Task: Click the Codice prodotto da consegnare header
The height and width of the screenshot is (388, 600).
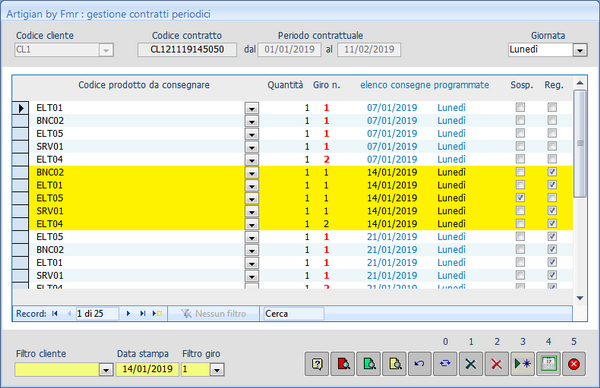Action: (144, 85)
